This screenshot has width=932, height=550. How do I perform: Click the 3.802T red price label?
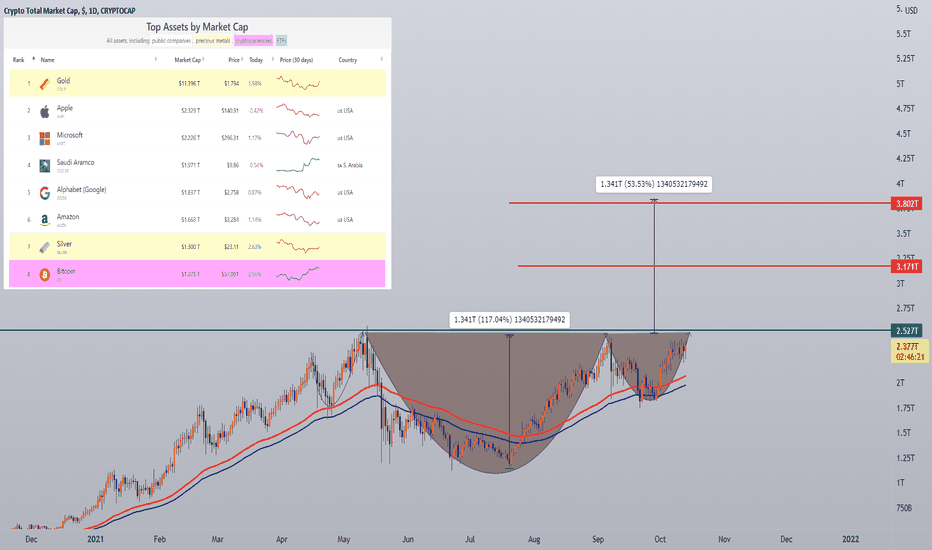point(907,204)
